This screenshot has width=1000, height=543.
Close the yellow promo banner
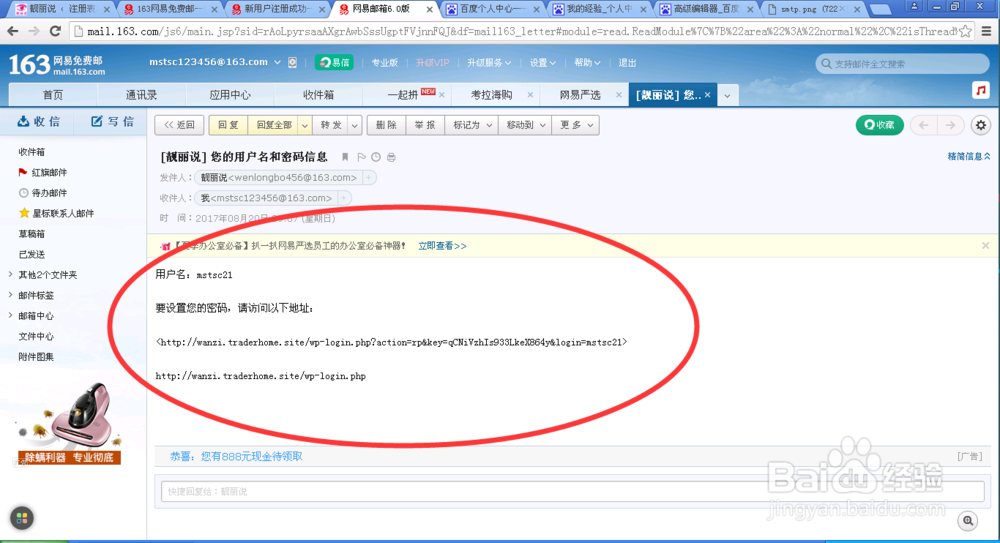985,246
